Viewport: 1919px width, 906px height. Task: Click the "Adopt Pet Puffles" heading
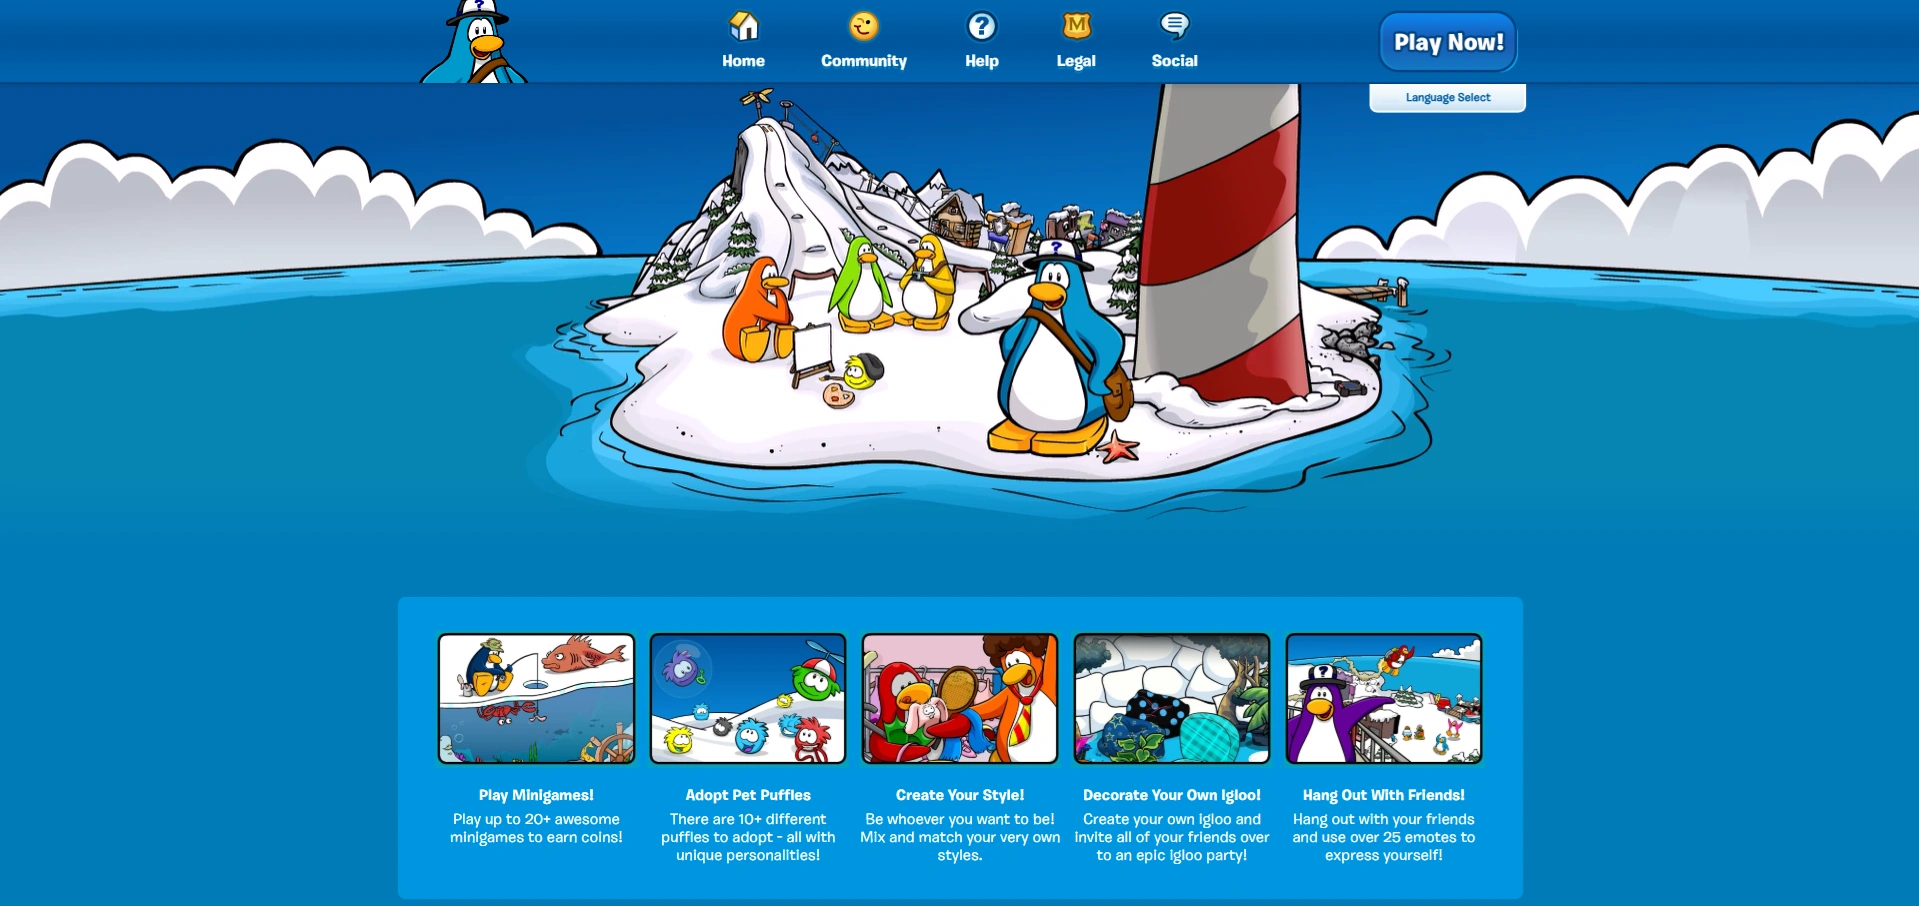click(748, 795)
